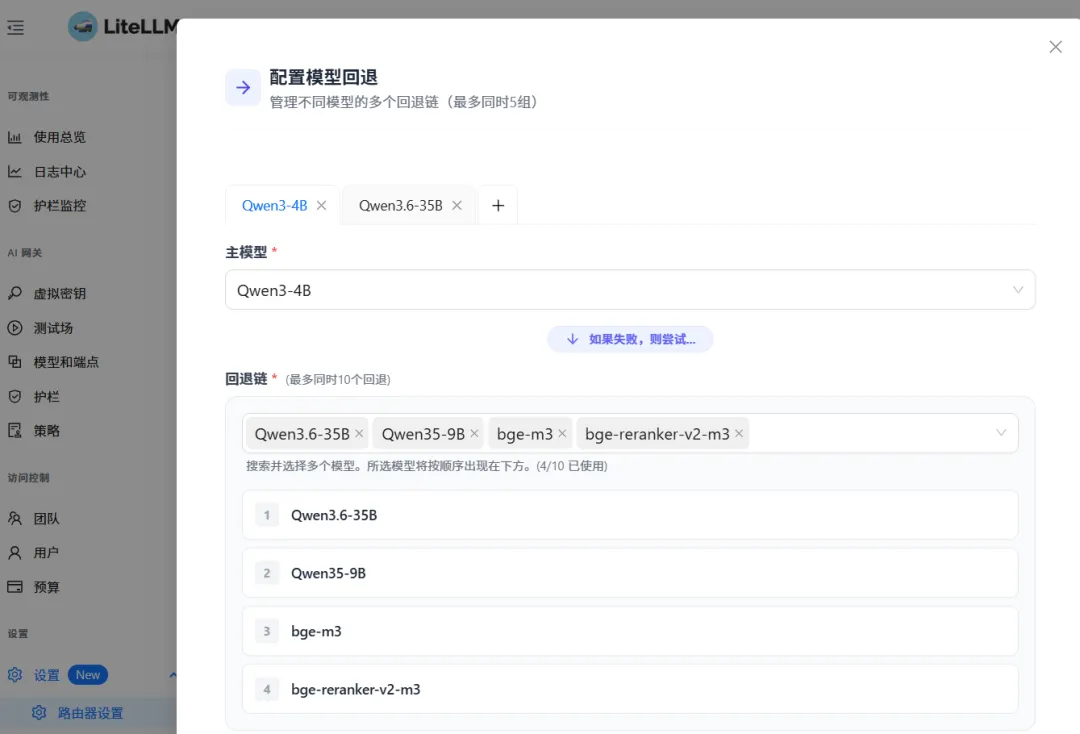Click the 使用总览 bar chart icon
This screenshot has width=1080, height=734.
coord(14,137)
